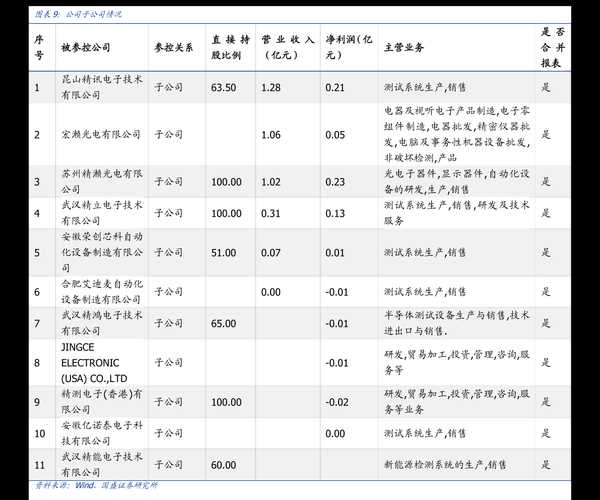
Task: Select the 精测电子(香港)有限公司 company cell
Action: pos(102,401)
